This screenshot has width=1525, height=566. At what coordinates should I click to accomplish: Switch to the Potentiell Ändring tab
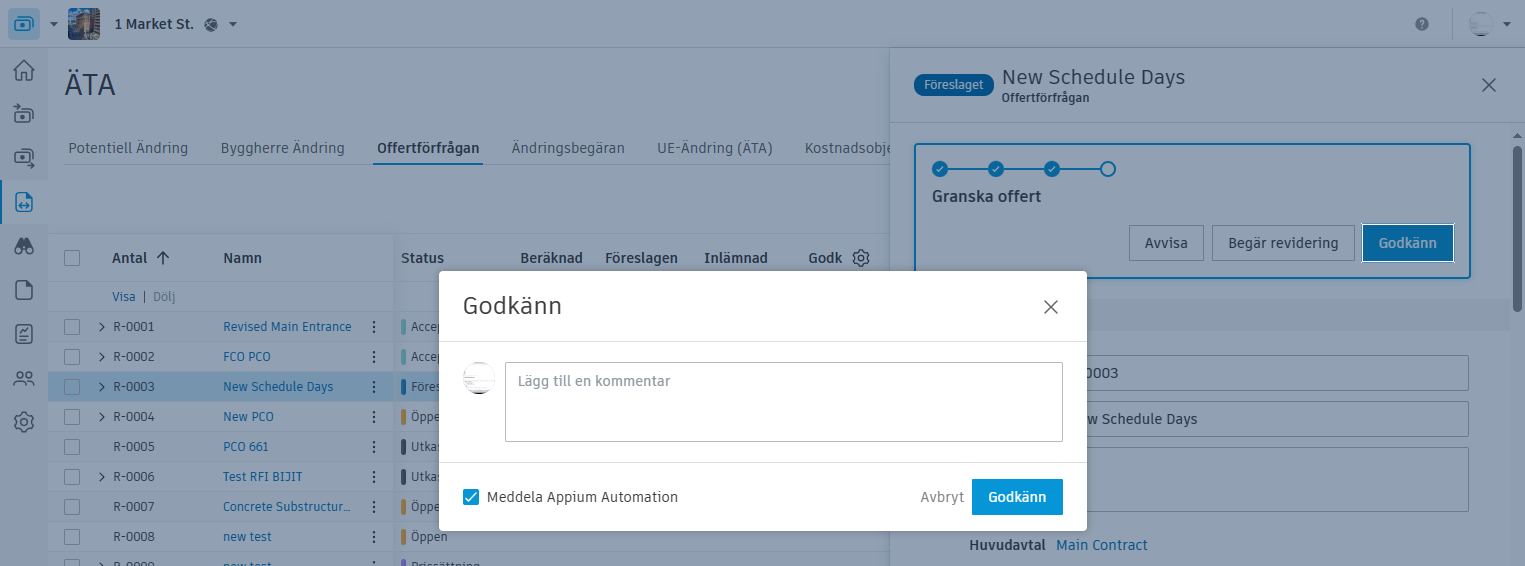pyautogui.click(x=128, y=148)
